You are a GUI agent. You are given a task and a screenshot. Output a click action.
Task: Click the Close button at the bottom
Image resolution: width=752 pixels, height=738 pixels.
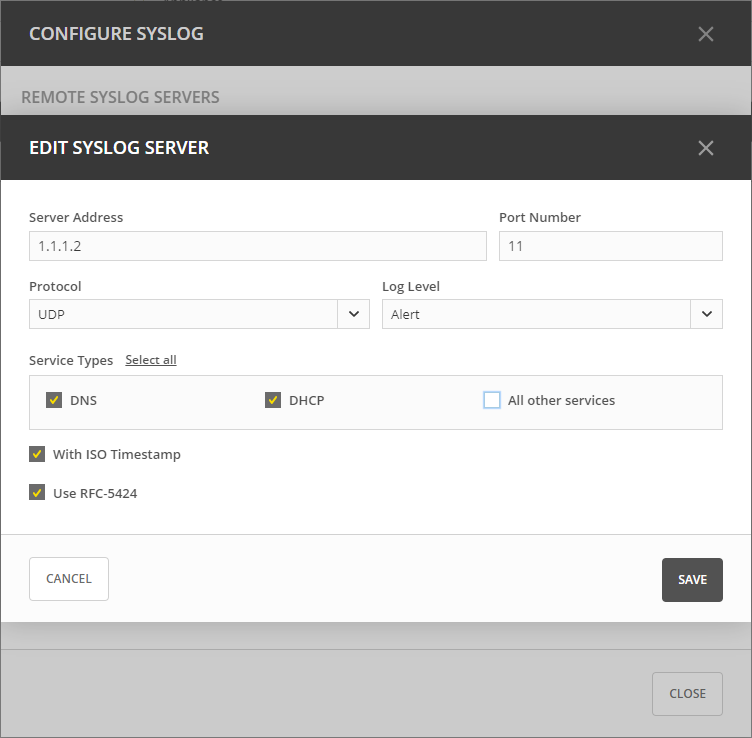[x=687, y=694]
